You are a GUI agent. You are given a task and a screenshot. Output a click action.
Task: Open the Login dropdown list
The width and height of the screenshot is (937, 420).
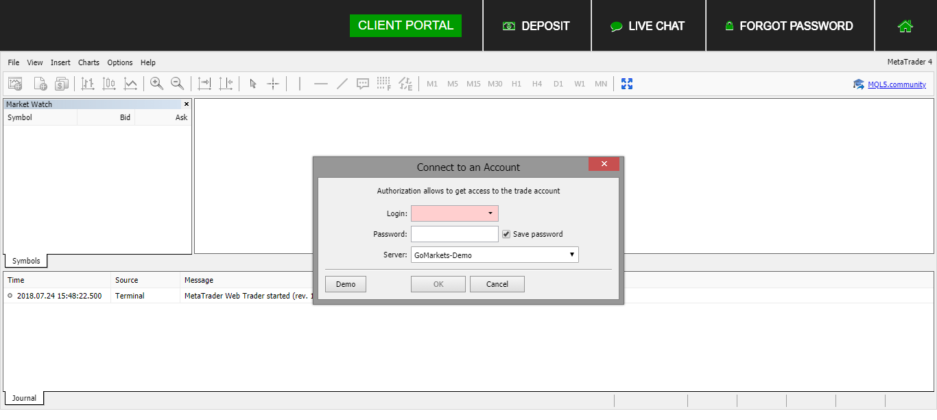coord(490,213)
